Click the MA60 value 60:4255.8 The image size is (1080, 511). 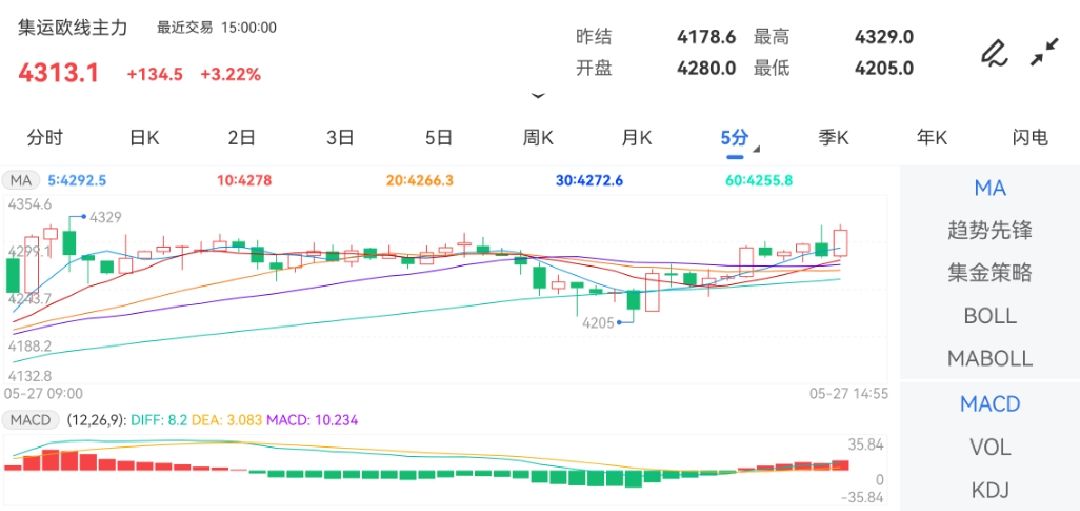759,180
